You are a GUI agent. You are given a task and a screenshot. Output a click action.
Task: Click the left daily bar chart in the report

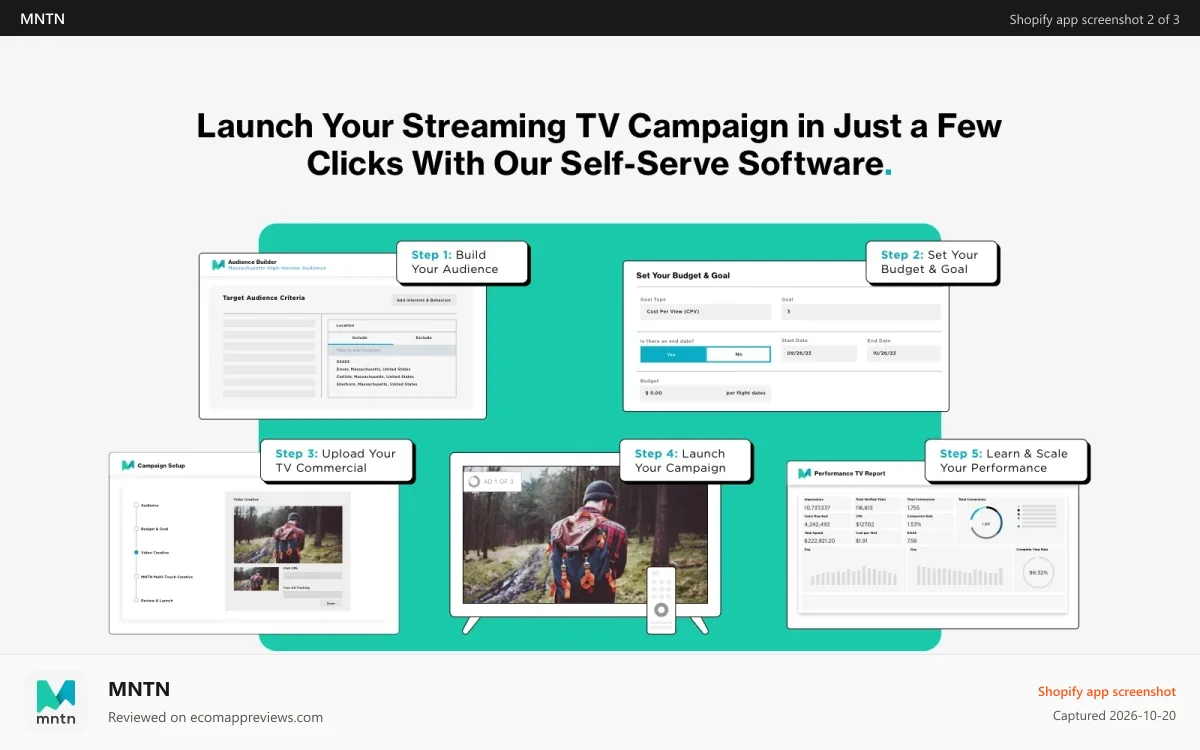[854, 575]
